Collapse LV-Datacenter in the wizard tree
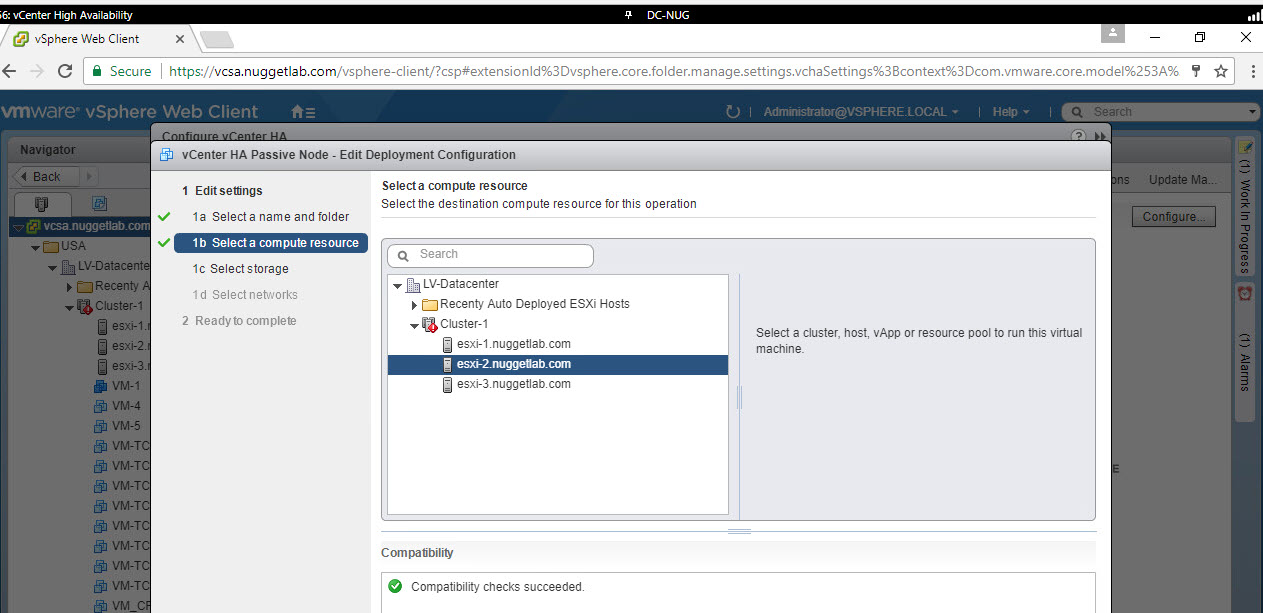1263x613 pixels. (398, 285)
